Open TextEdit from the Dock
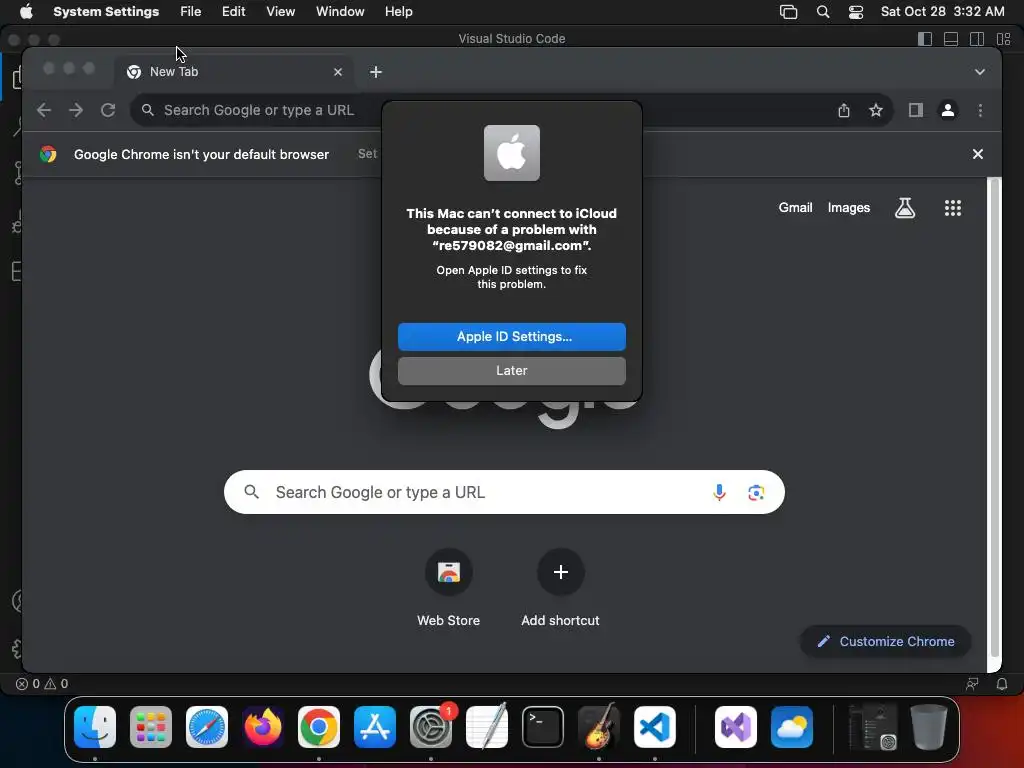The height and width of the screenshot is (768, 1024). (x=487, y=727)
